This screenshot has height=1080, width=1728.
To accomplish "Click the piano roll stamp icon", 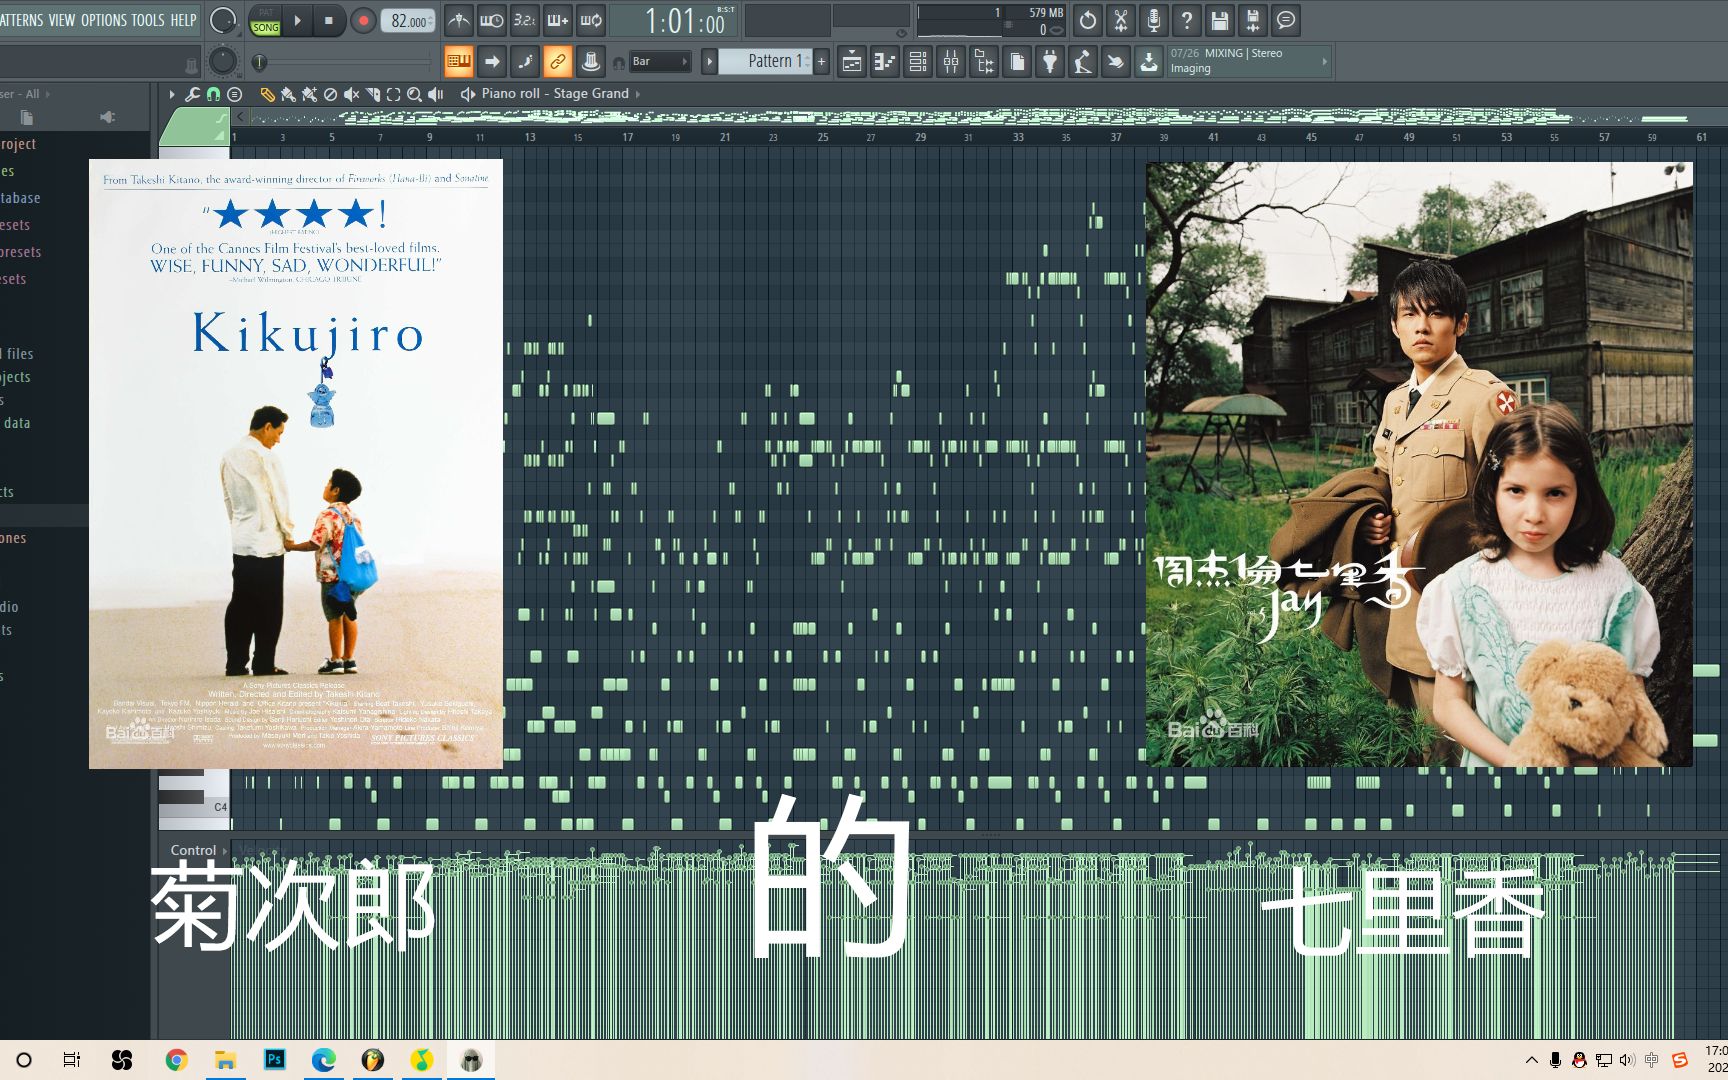I will (x=235, y=94).
